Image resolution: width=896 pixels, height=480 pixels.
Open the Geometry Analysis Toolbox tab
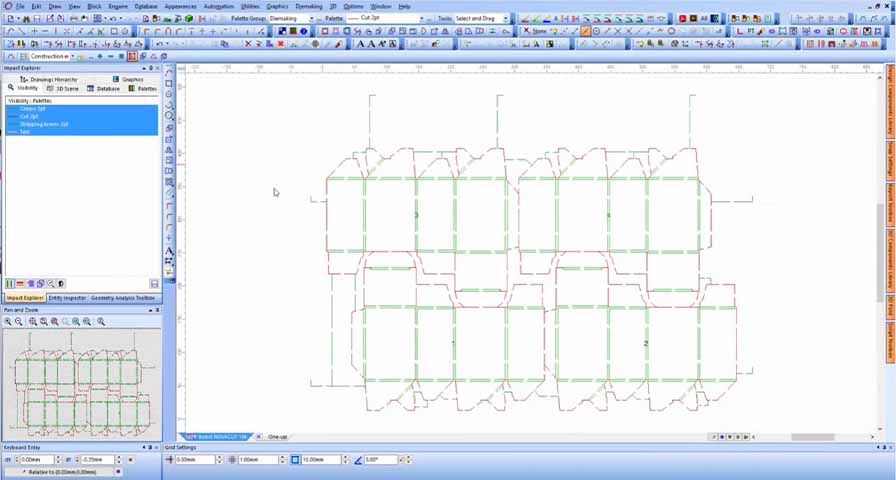(122, 298)
